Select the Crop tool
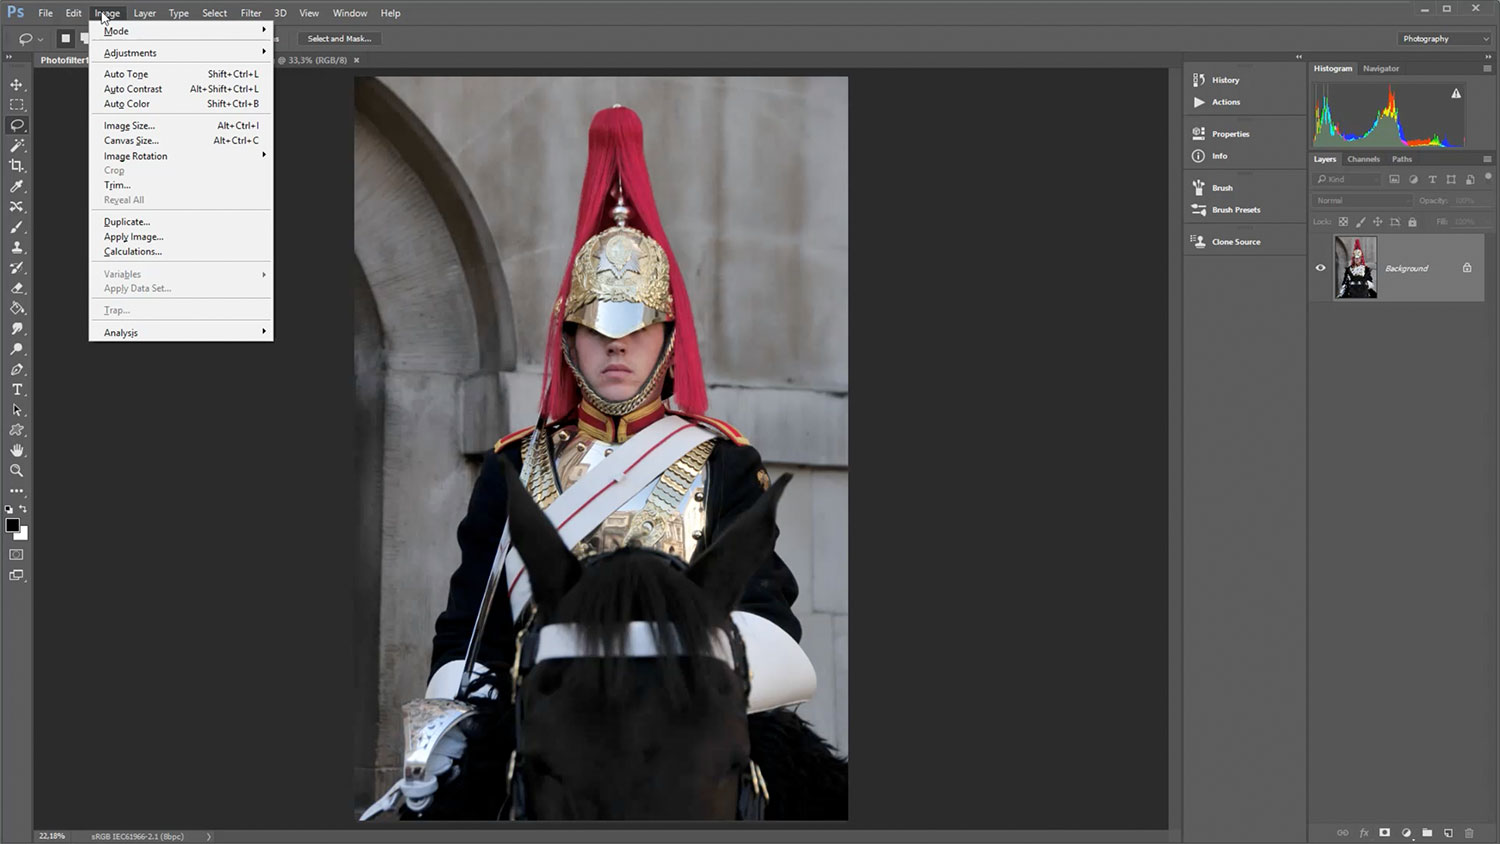 pyautogui.click(x=17, y=166)
